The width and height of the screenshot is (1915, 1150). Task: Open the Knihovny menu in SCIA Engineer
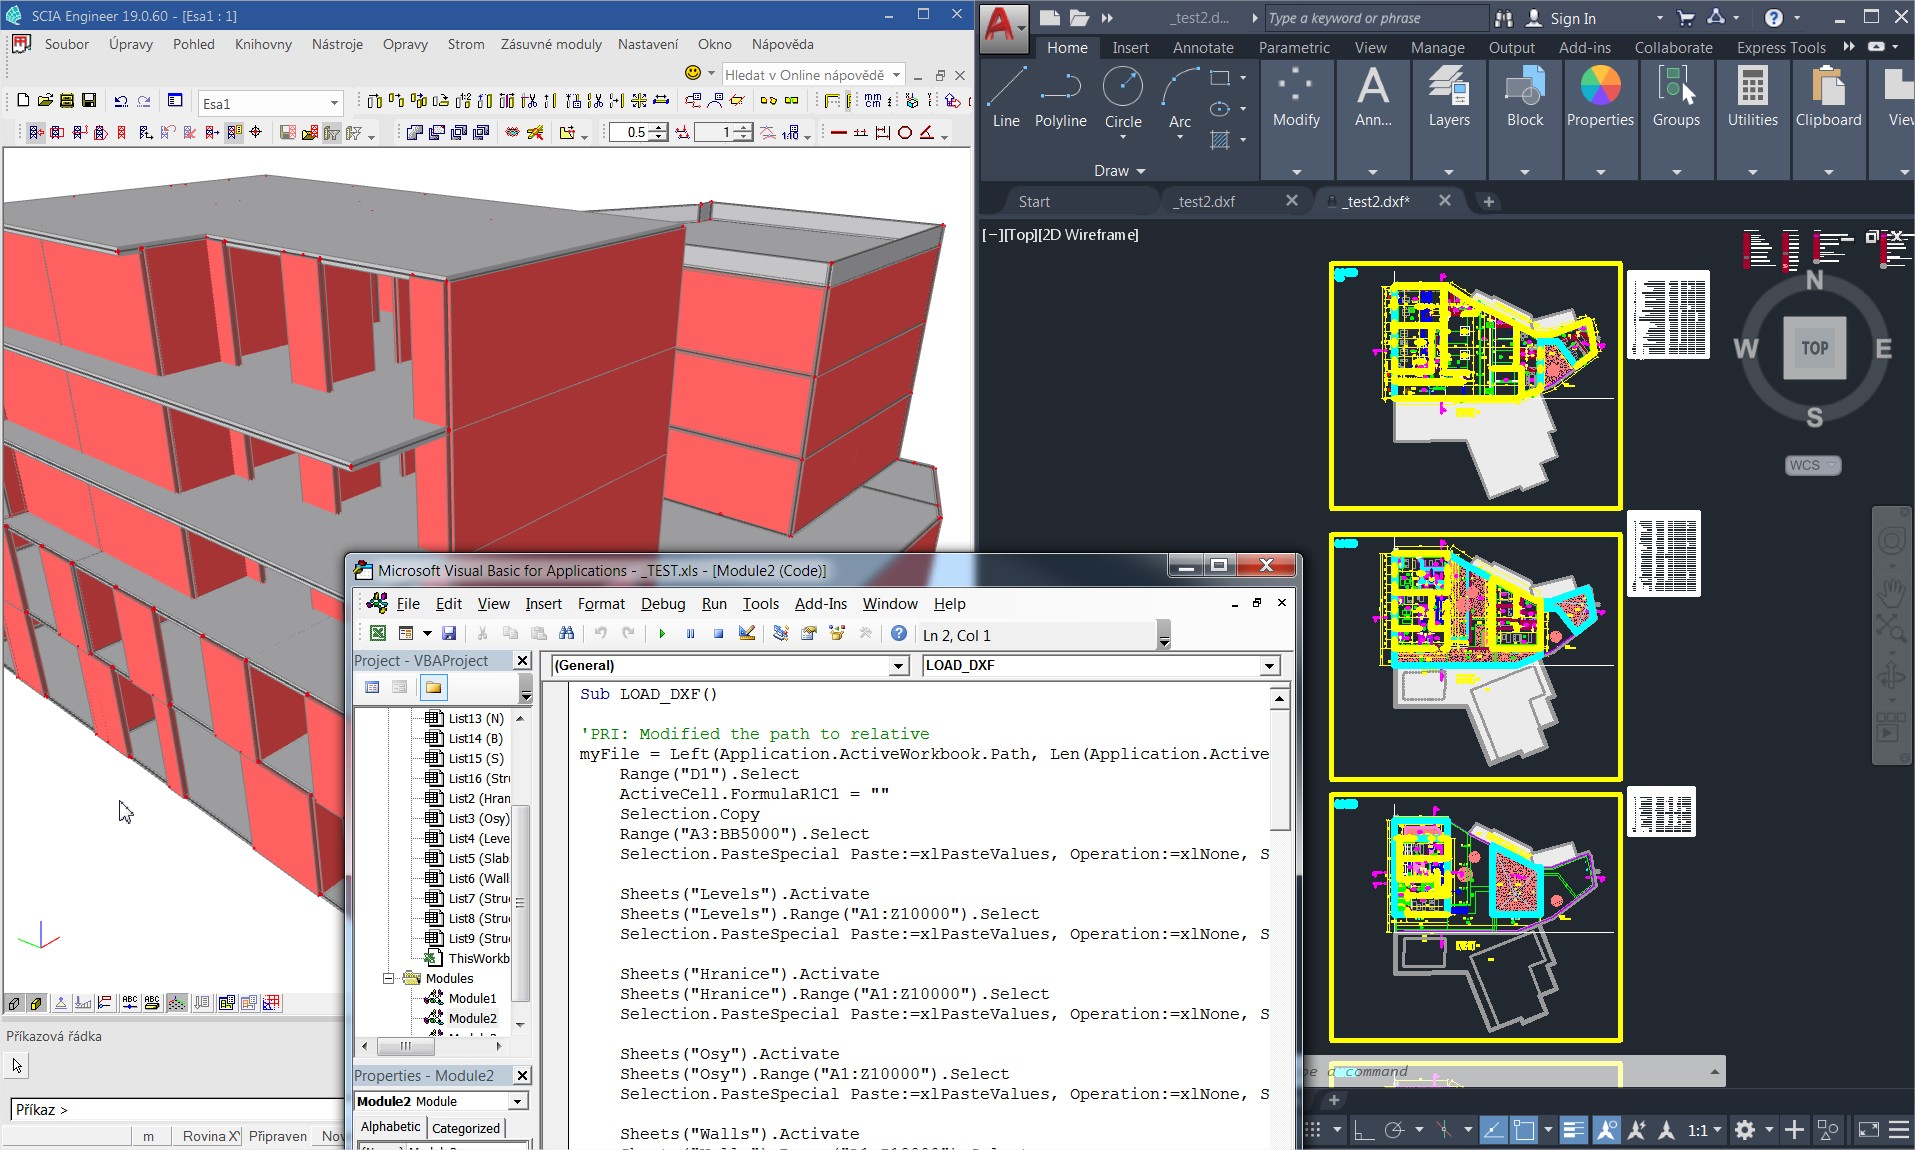tap(263, 44)
